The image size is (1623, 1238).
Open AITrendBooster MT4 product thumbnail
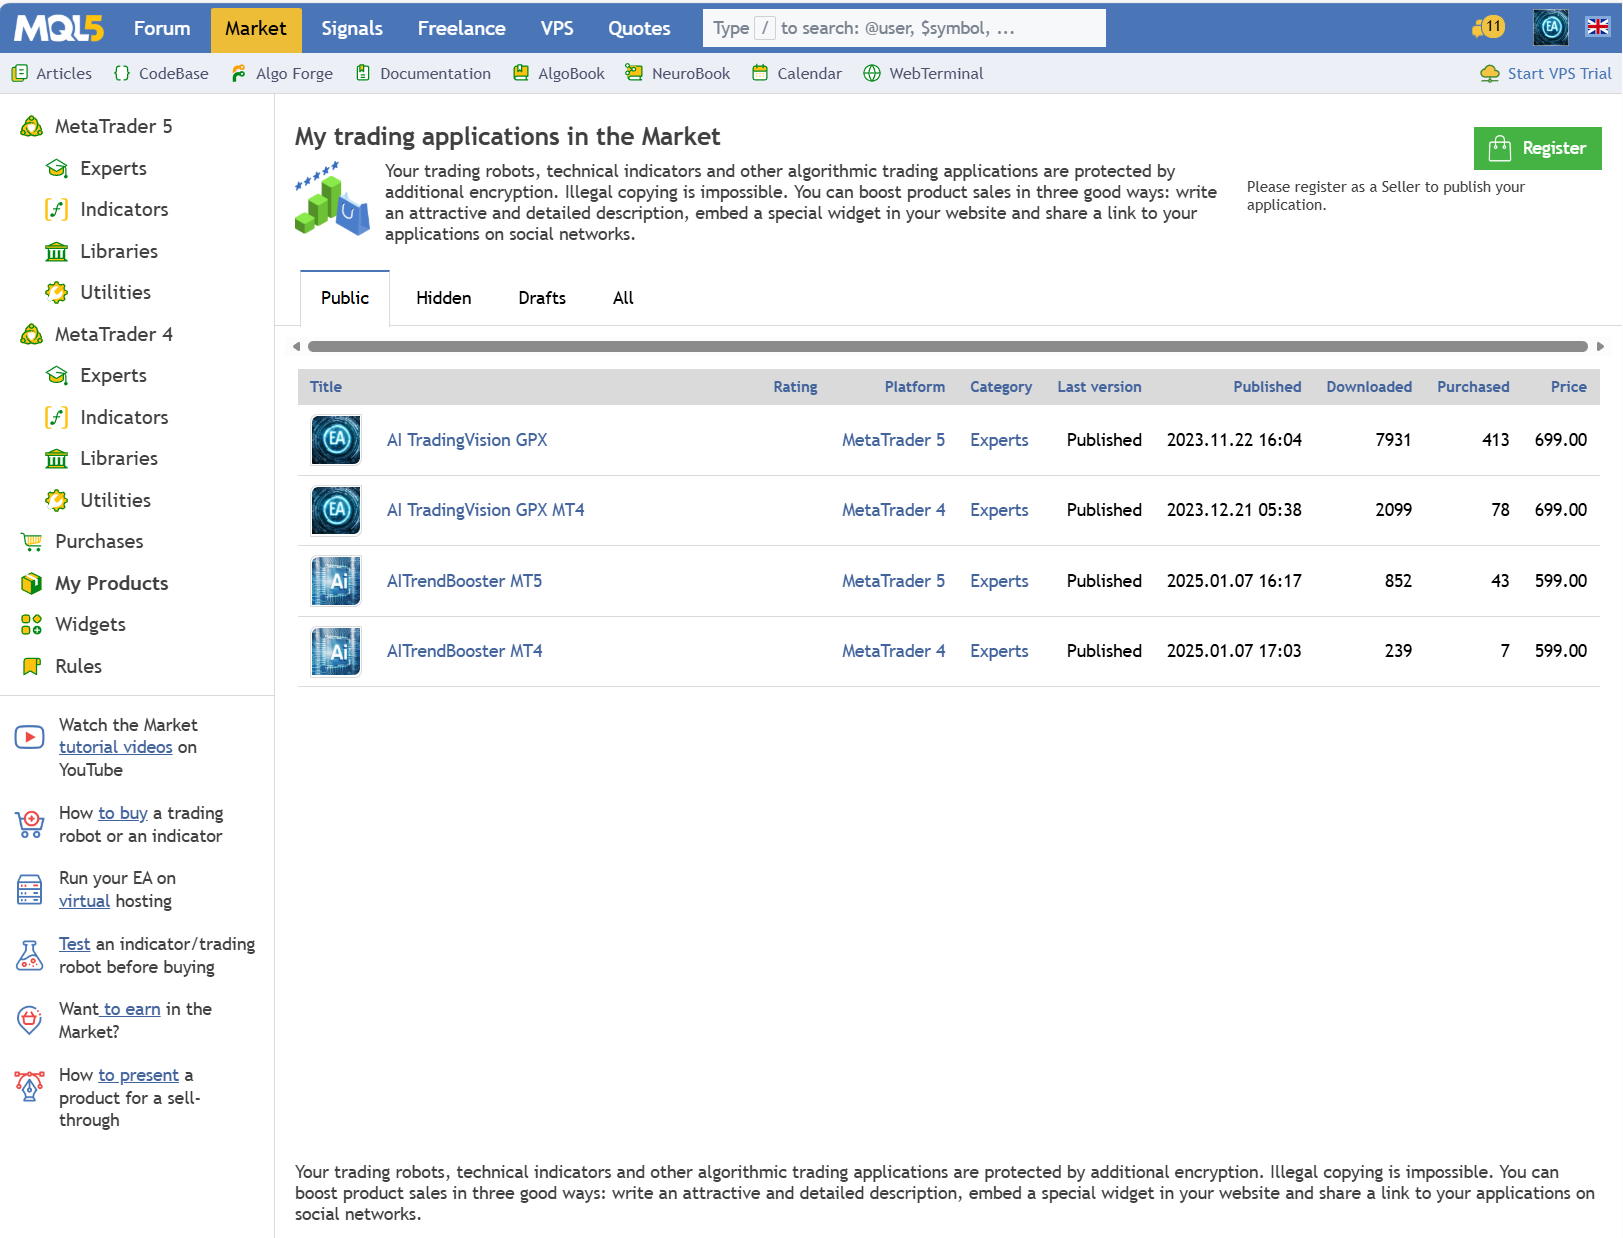pos(336,651)
